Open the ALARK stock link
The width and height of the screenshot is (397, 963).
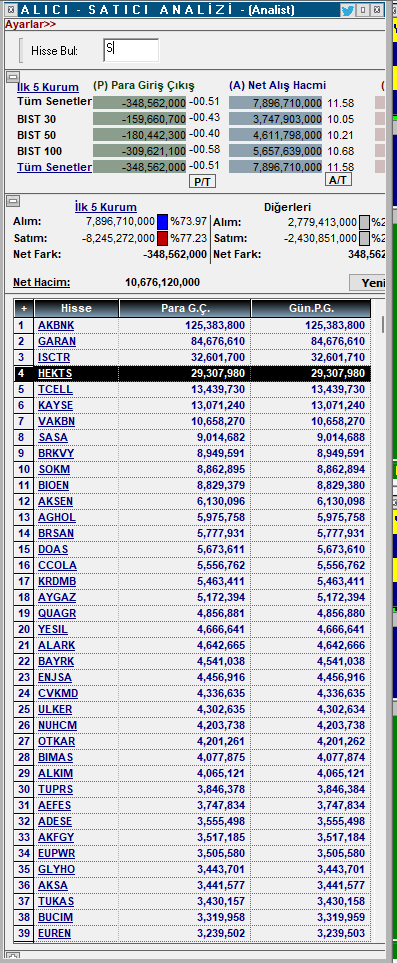coord(56,645)
